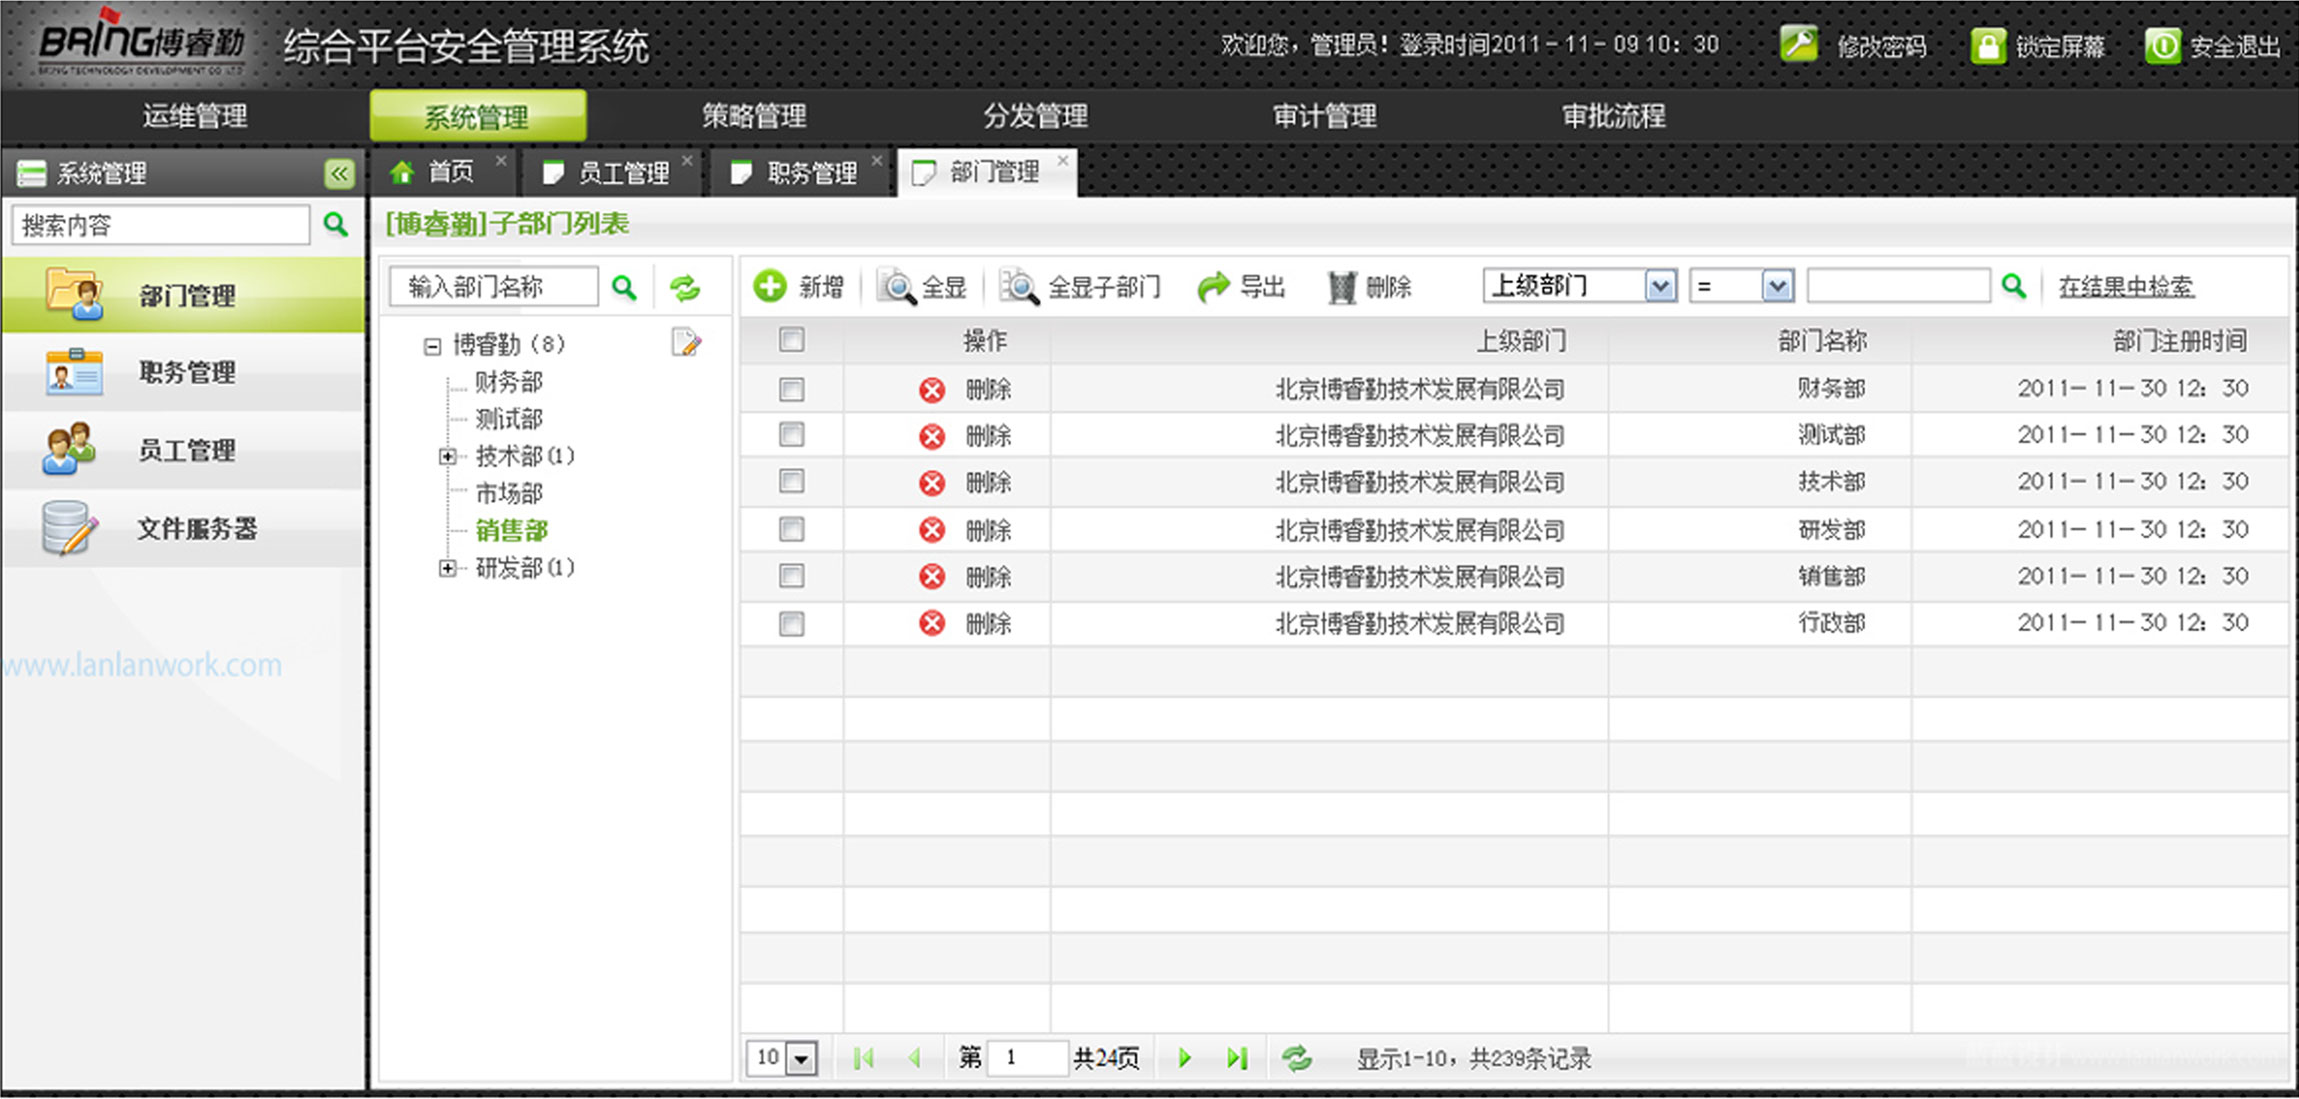This screenshot has width=2299, height=1099.
Task: Collapse the sidebar with the double-arrow icon
Action: pyautogui.click(x=340, y=174)
